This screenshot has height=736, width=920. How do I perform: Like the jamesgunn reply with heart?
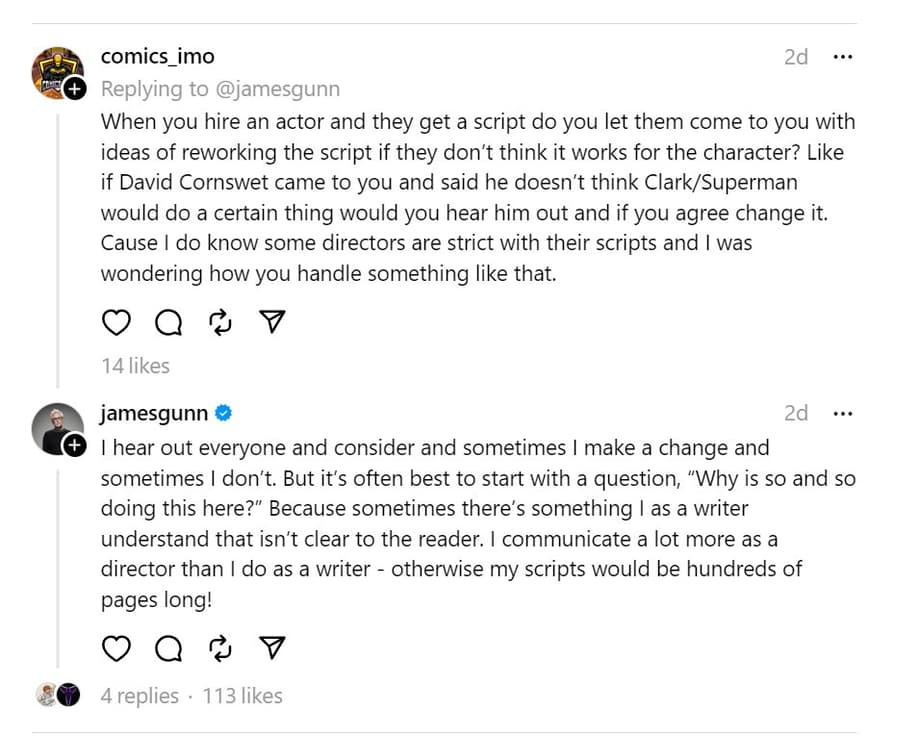[x=117, y=648]
